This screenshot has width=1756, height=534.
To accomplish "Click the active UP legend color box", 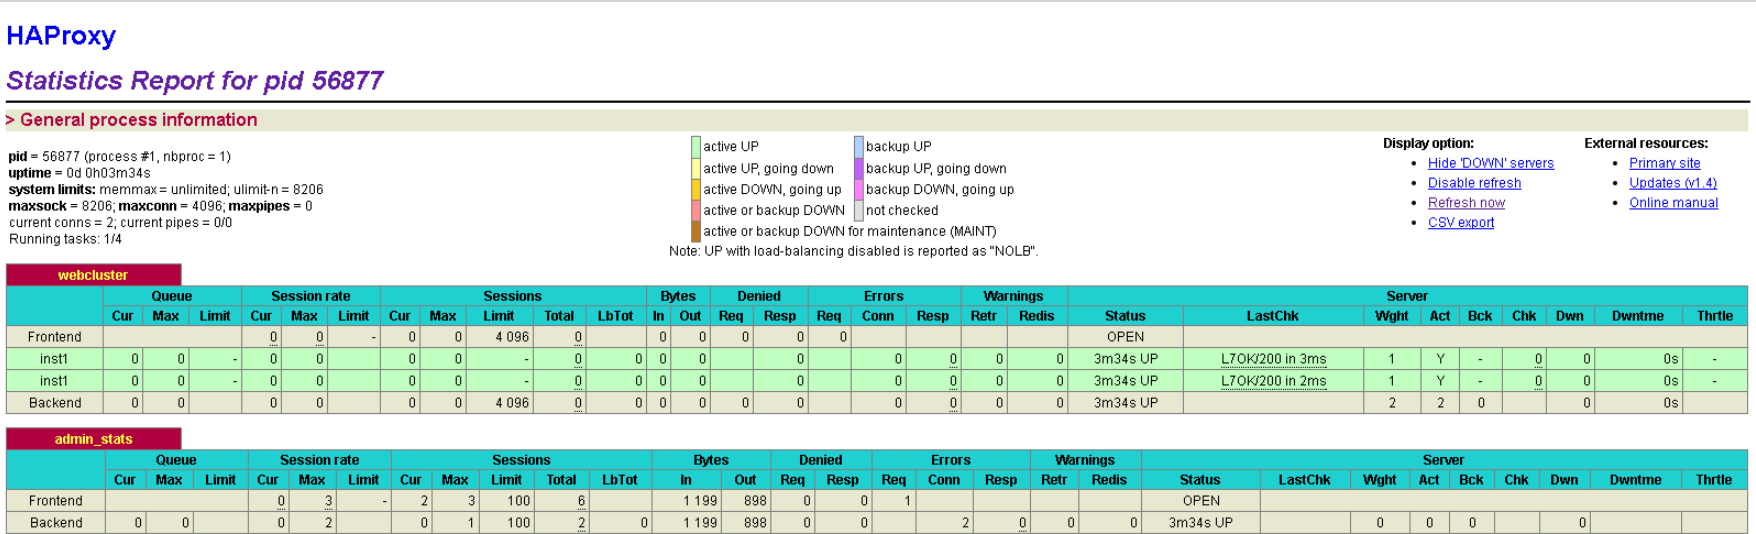I will click(696, 147).
